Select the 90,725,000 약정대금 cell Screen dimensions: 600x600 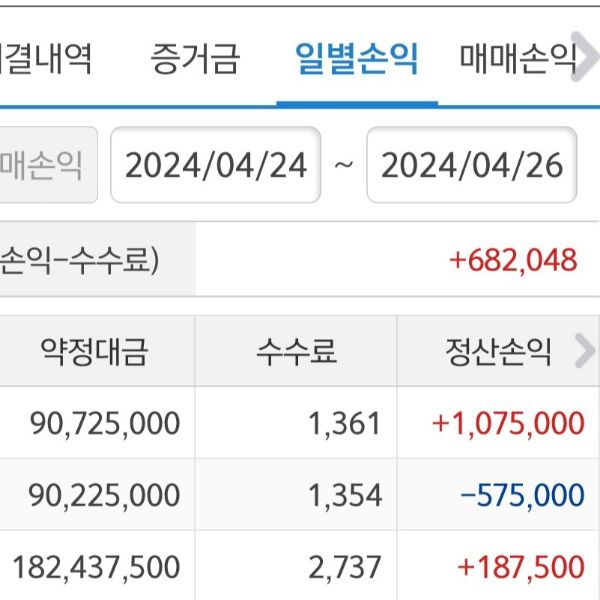[x=105, y=423]
